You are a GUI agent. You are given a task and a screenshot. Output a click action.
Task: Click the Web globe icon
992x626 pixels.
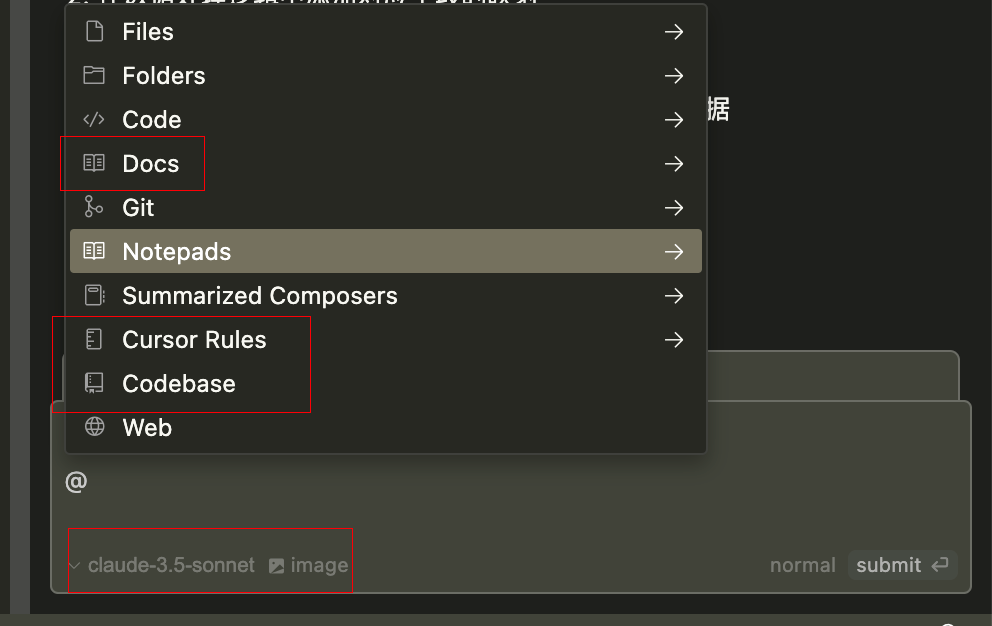coord(94,427)
